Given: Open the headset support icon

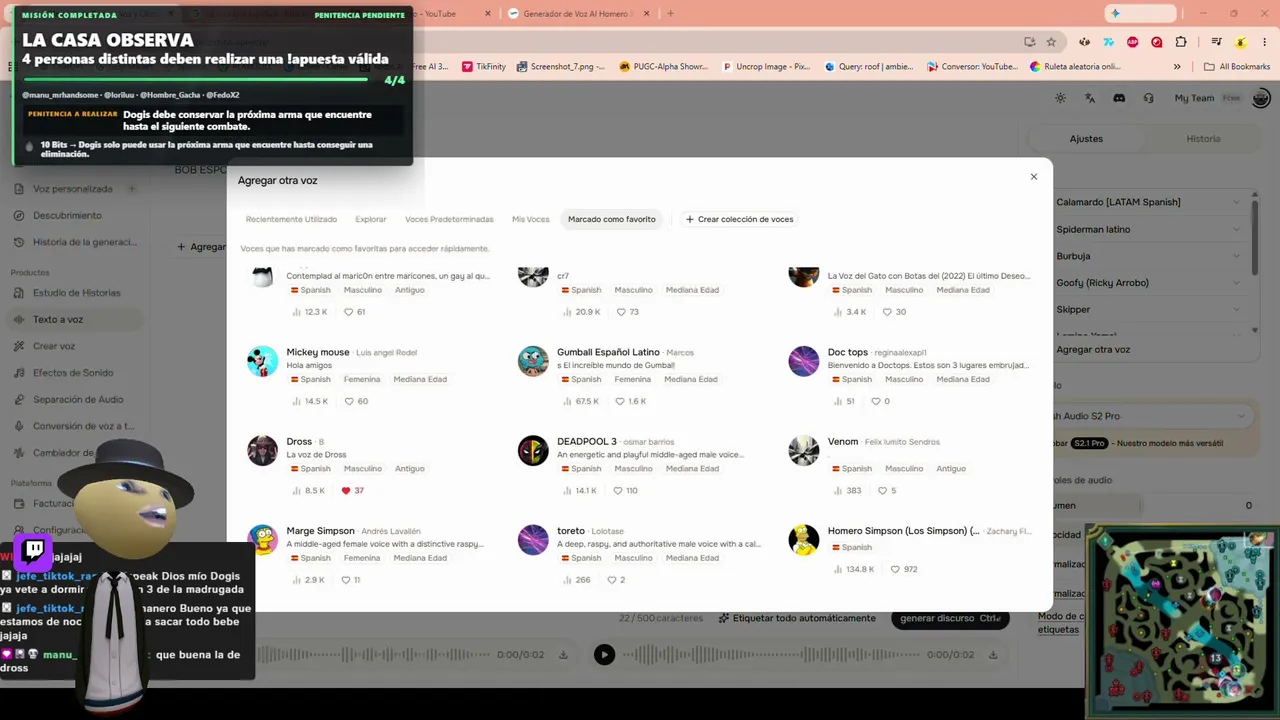Looking at the screenshot, I should [1148, 98].
